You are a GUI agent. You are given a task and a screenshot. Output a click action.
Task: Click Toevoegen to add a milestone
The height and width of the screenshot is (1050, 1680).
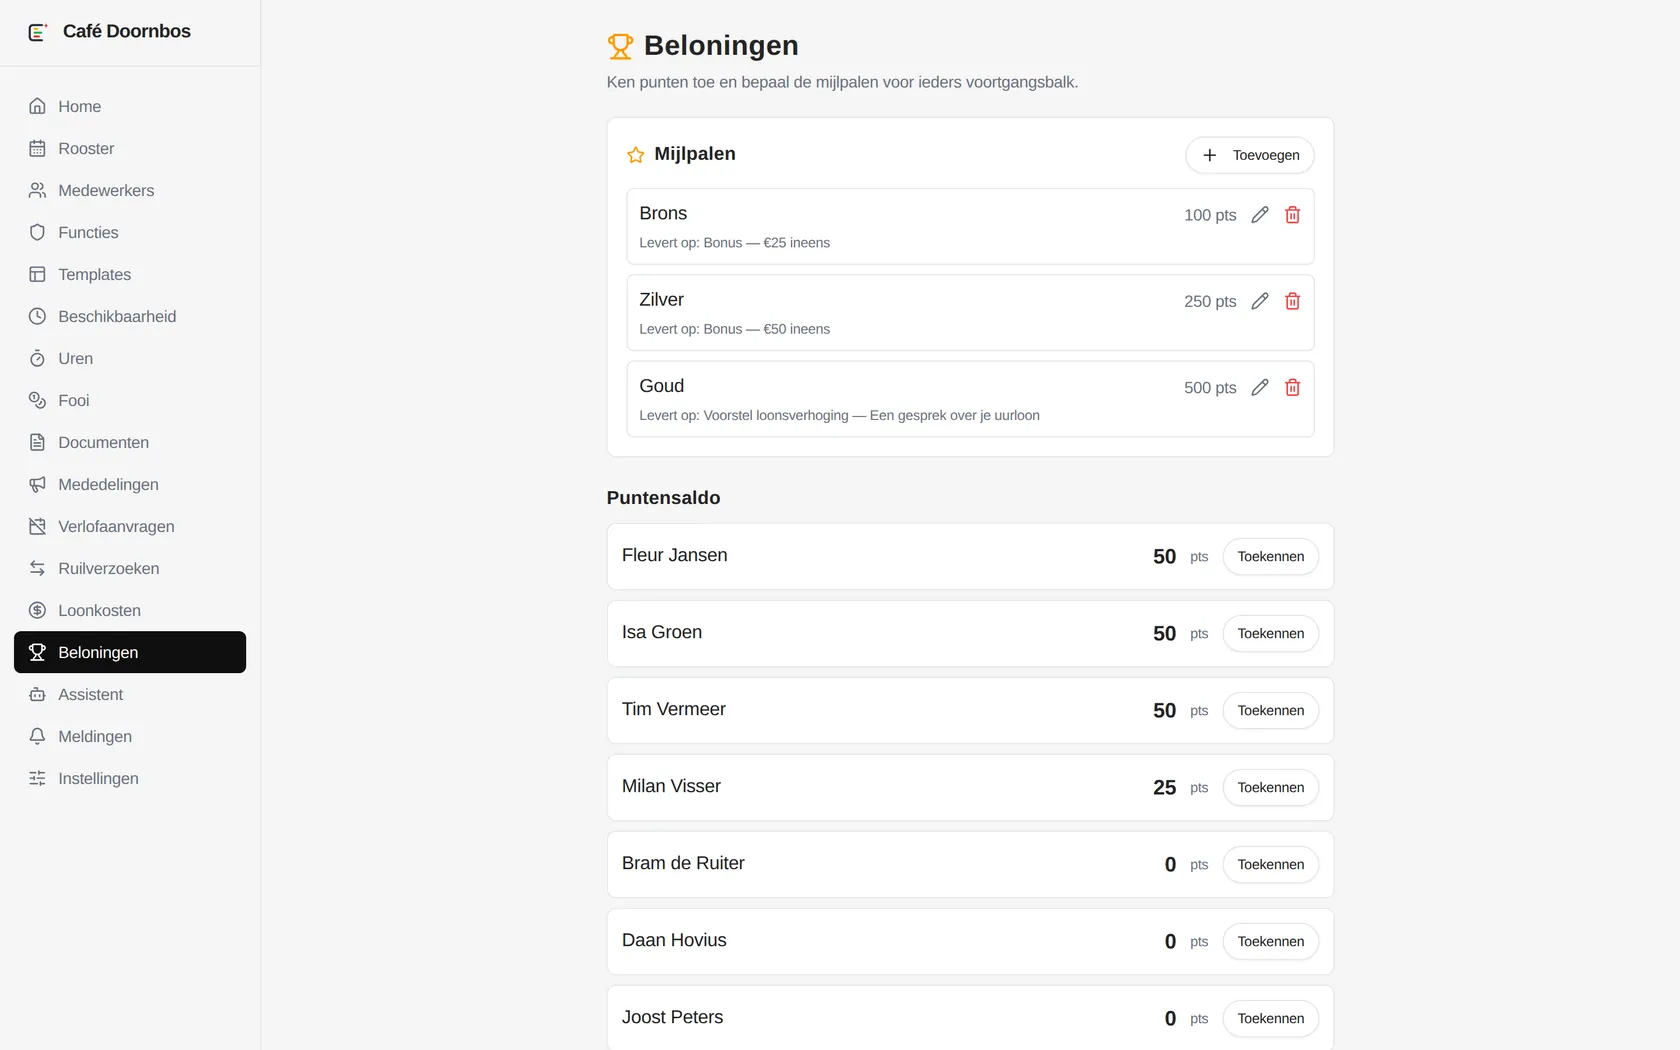point(1250,155)
